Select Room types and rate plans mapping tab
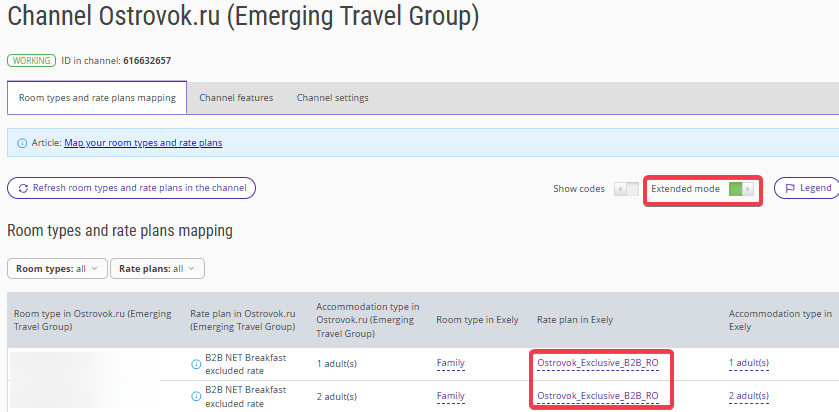The image size is (839, 412). pos(97,98)
